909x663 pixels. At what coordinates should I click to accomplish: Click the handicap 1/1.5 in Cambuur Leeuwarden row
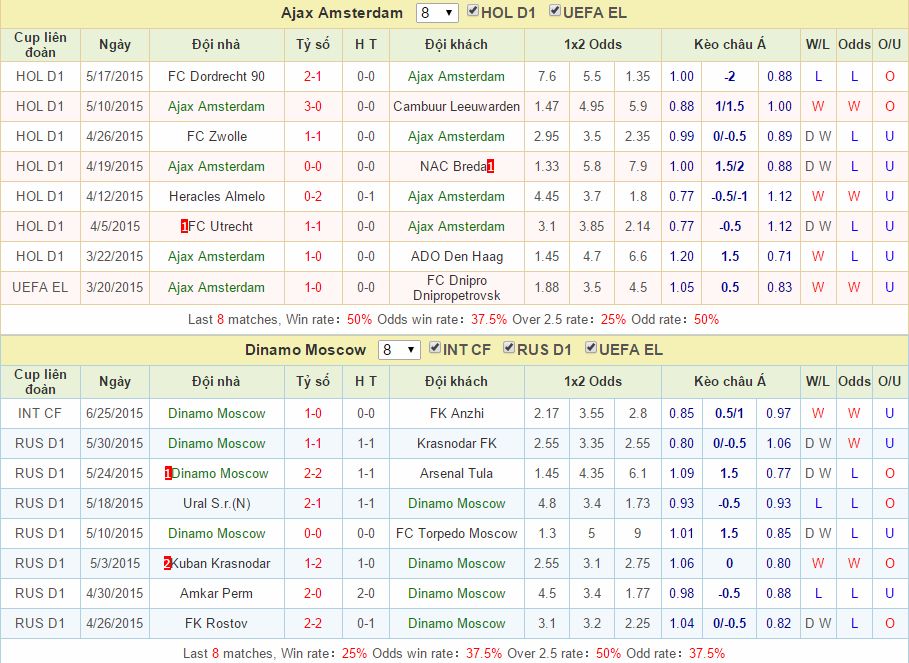(730, 107)
